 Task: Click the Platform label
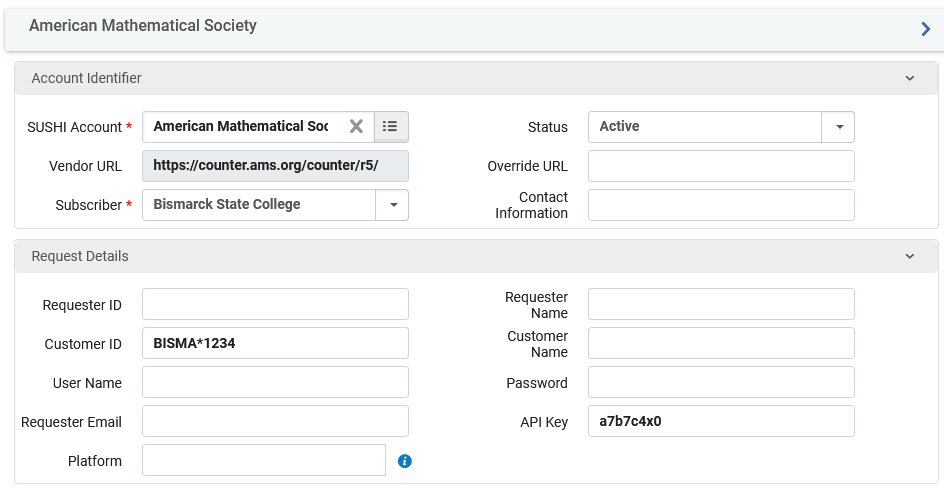click(95, 462)
